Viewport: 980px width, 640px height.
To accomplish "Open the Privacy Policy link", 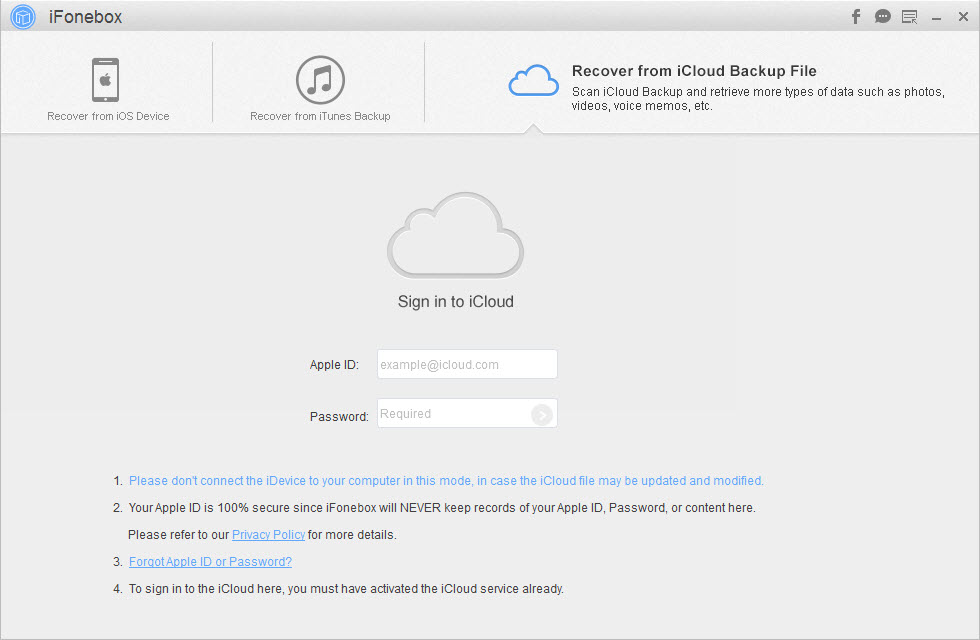I will tap(268, 535).
